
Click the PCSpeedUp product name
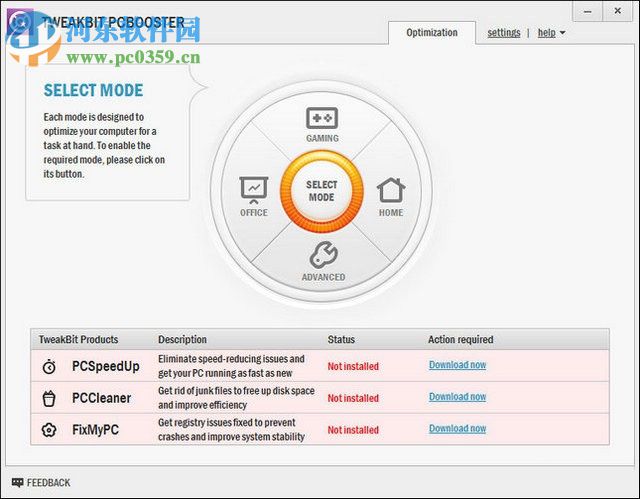click(x=106, y=366)
